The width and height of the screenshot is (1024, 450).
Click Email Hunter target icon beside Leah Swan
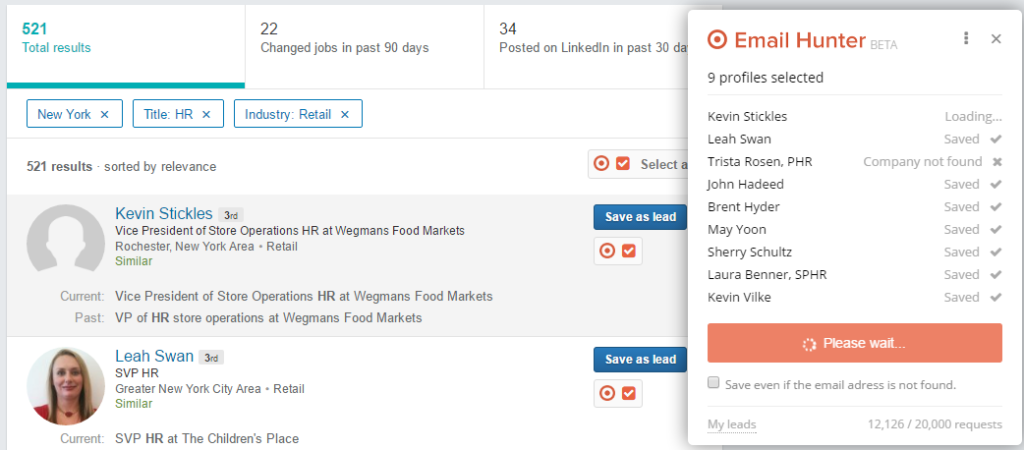[x=607, y=393]
